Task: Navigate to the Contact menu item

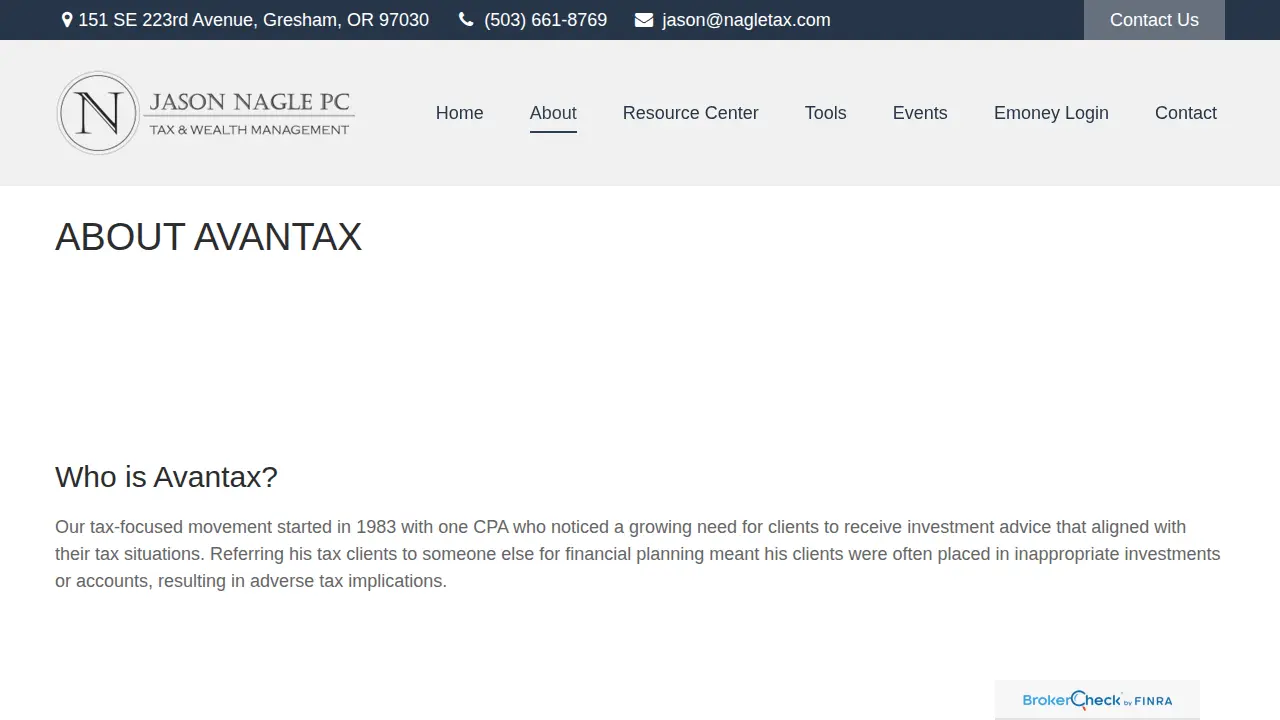Action: [1186, 113]
